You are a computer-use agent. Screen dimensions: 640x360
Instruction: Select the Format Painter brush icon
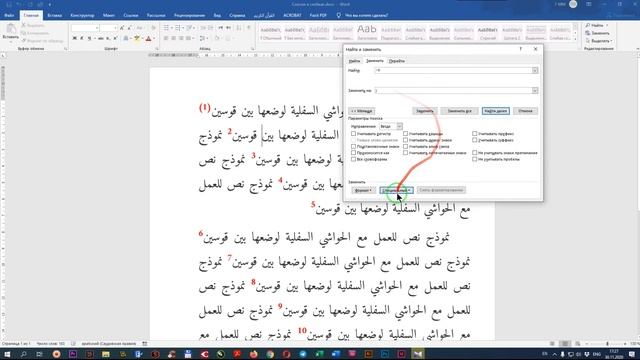tap(24, 40)
